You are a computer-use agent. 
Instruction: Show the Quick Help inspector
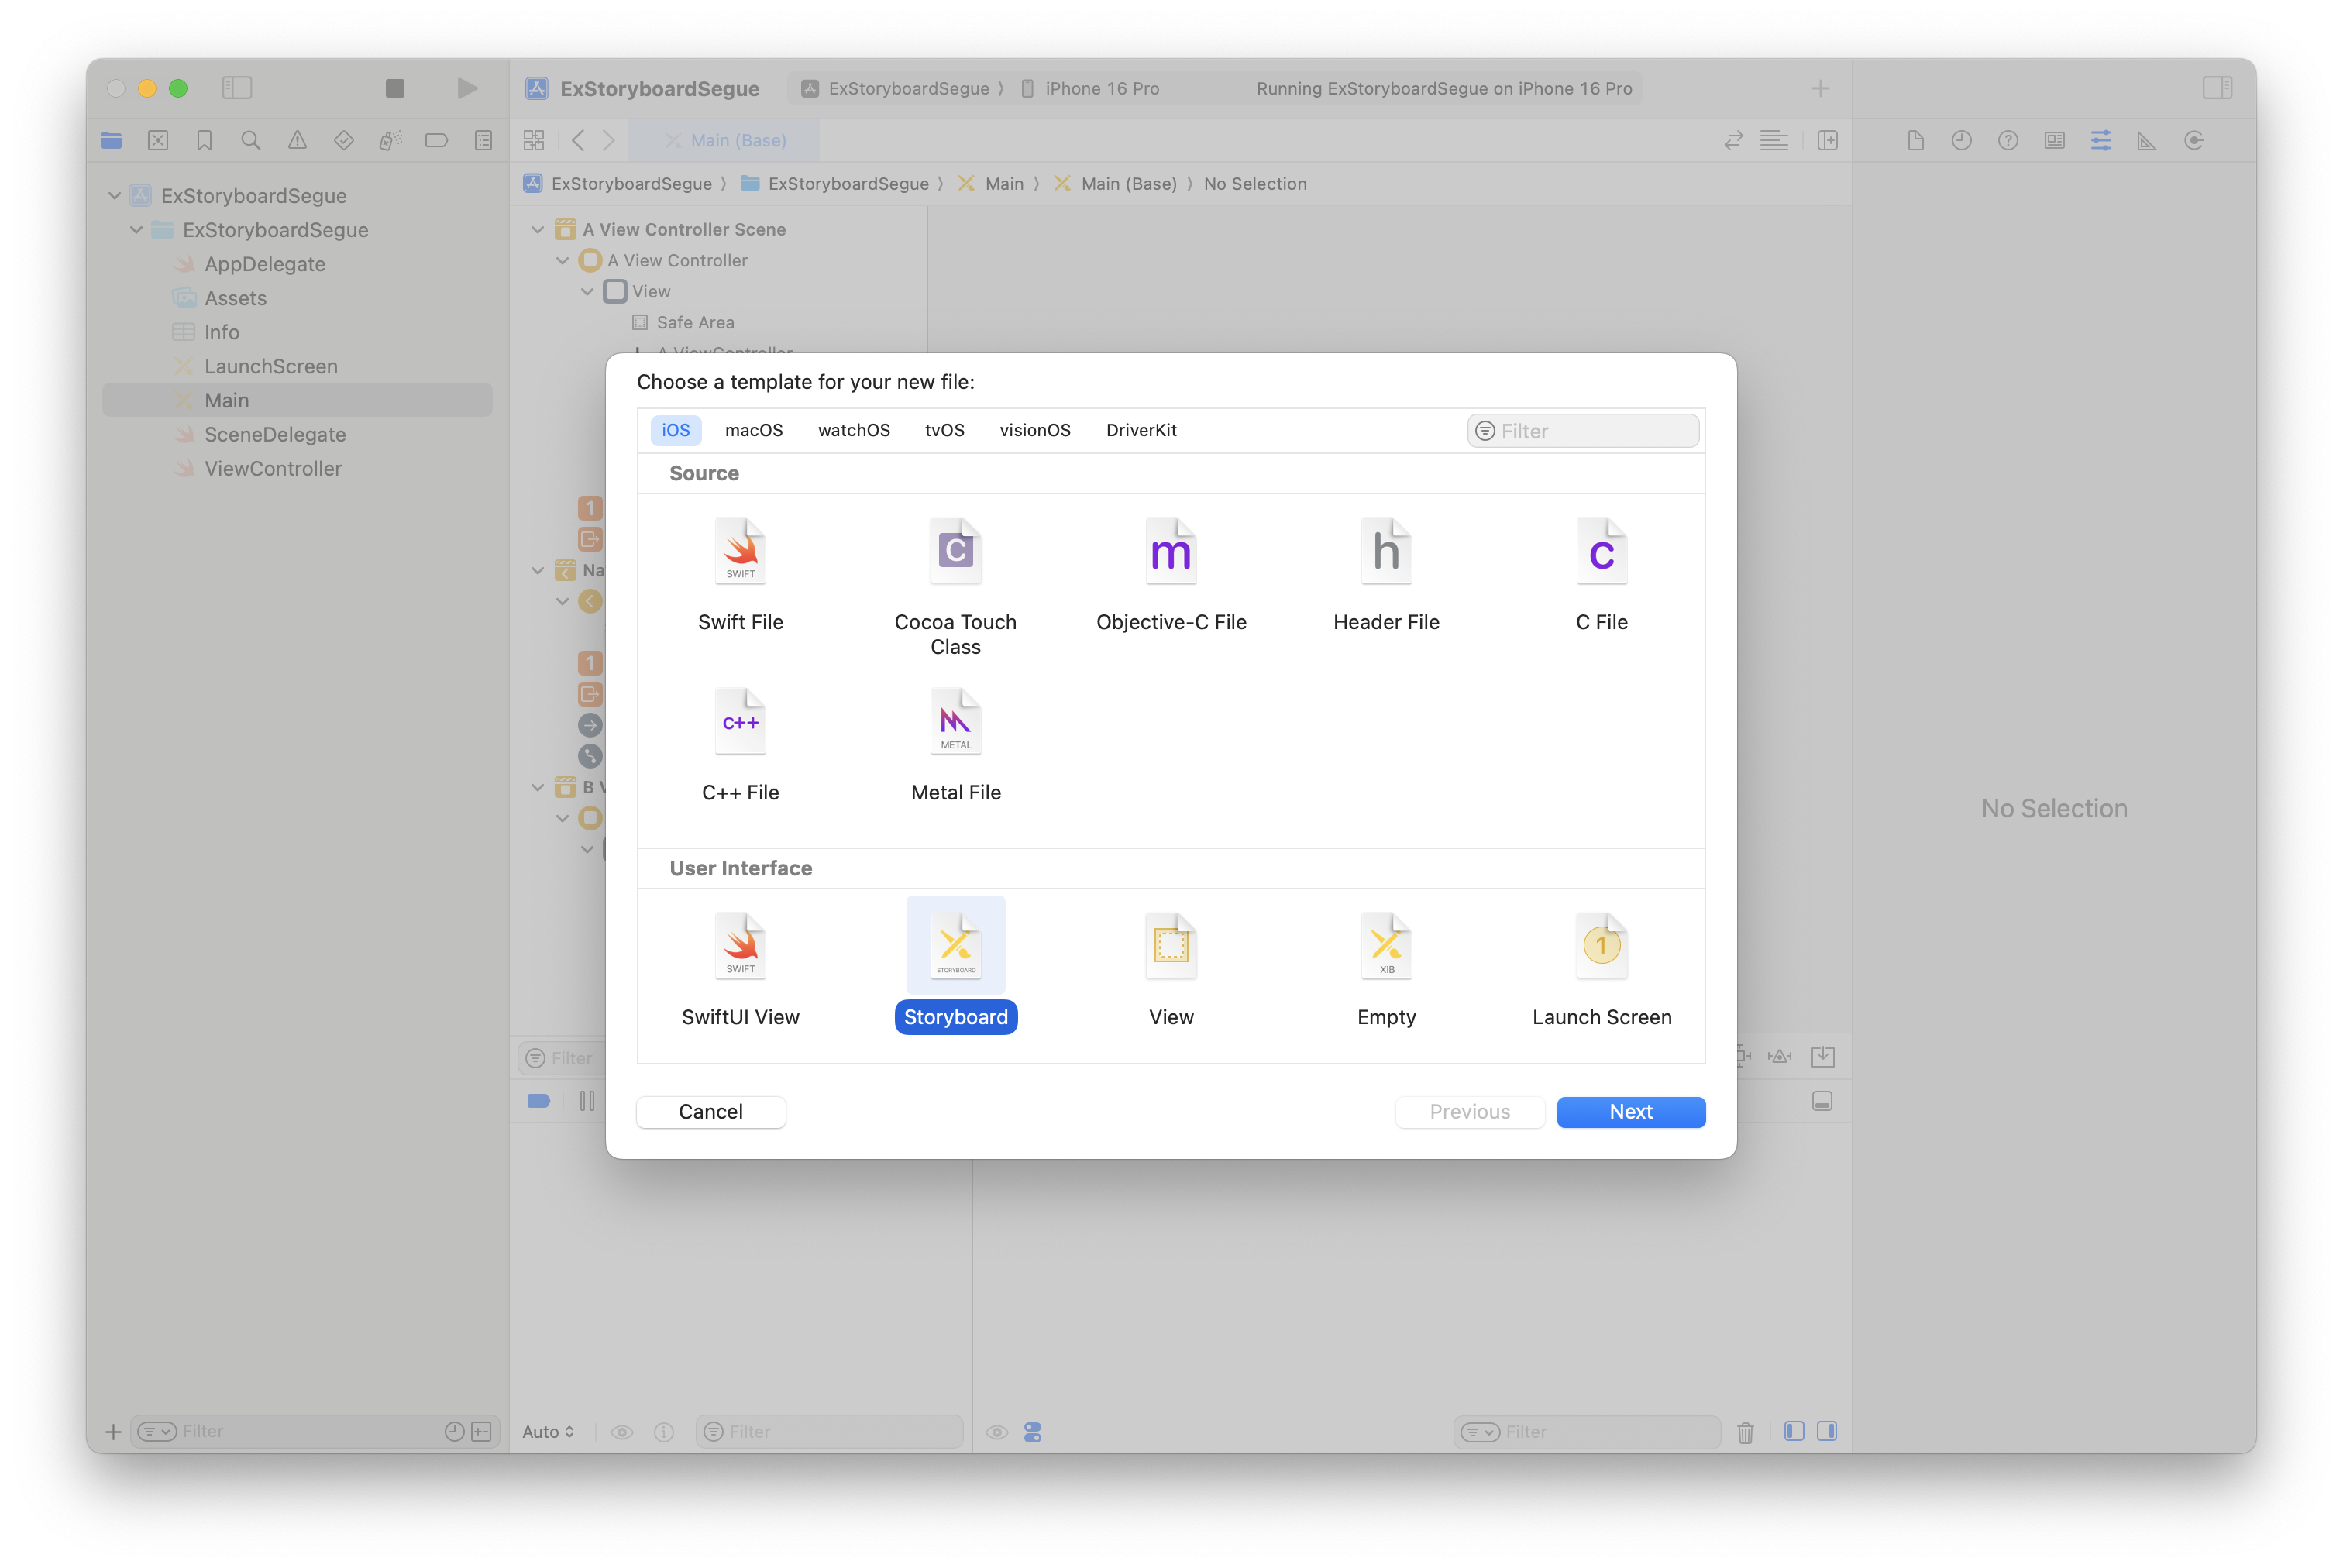(x=2008, y=141)
